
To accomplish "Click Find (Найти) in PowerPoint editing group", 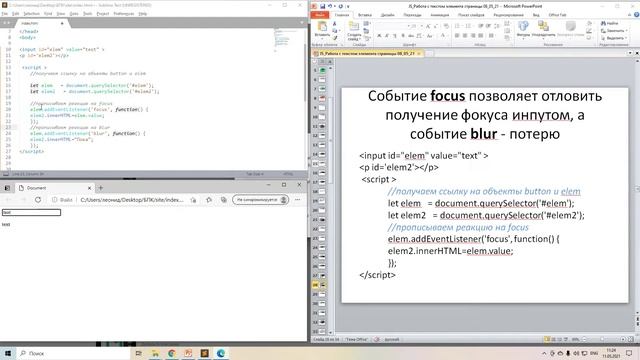I will [610, 23].
